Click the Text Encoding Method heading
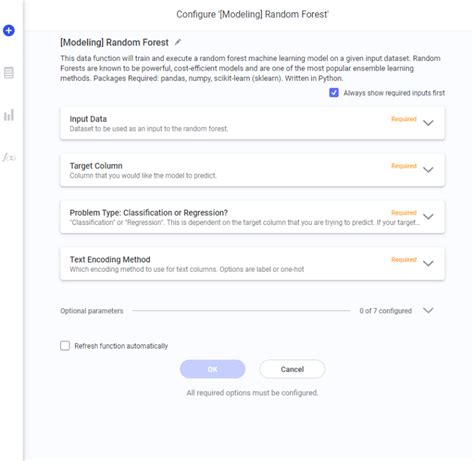This screenshot has height=461, width=474. point(110,259)
